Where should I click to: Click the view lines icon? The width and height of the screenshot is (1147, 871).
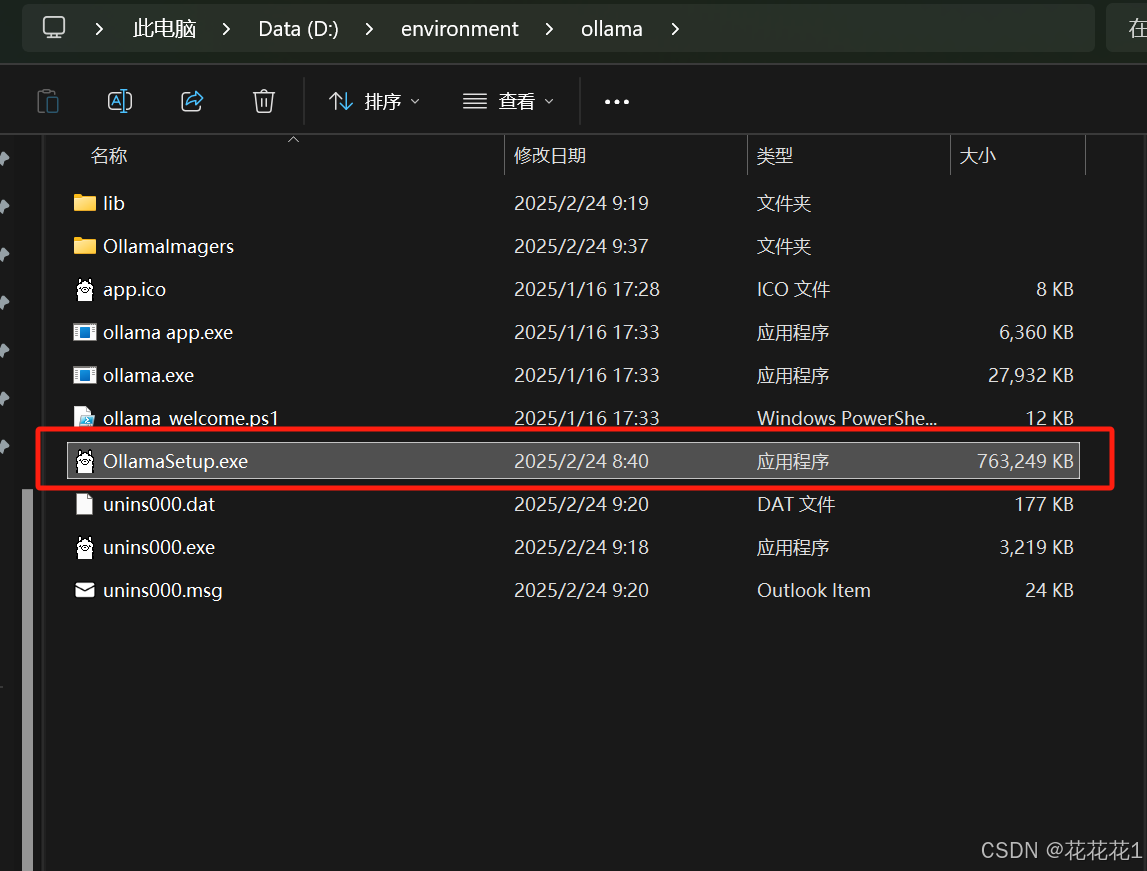475,101
